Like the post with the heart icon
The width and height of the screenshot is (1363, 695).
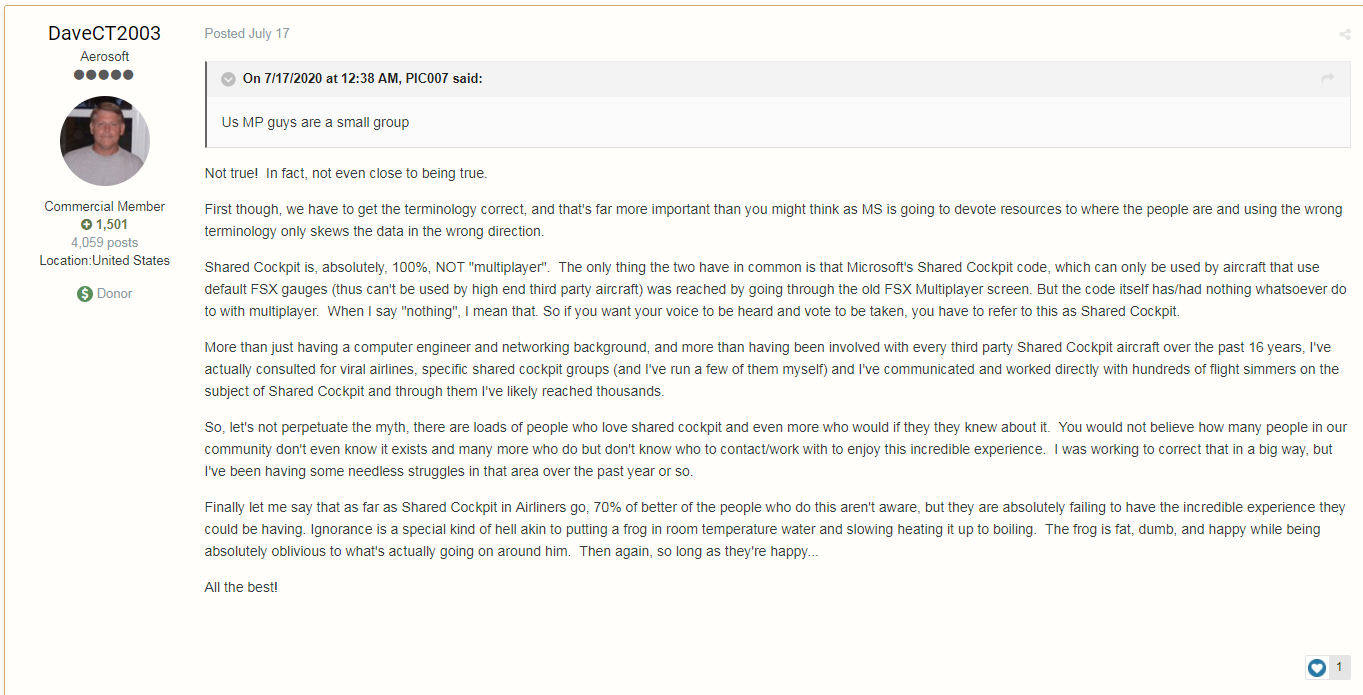click(1317, 667)
